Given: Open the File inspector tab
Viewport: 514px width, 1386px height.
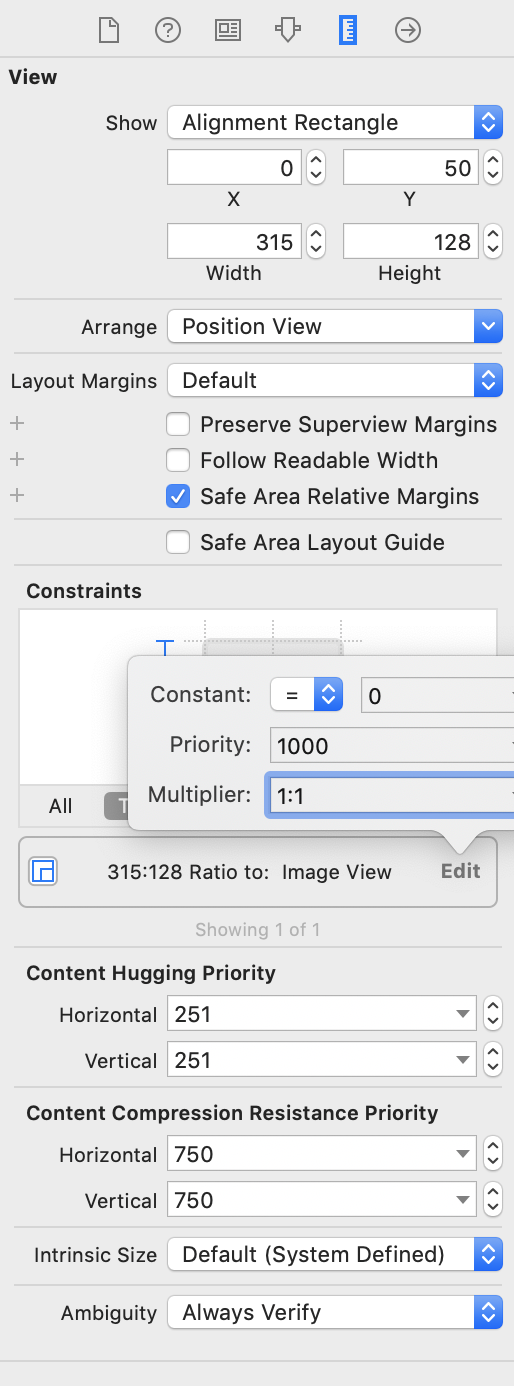Looking at the screenshot, I should pos(109,30).
